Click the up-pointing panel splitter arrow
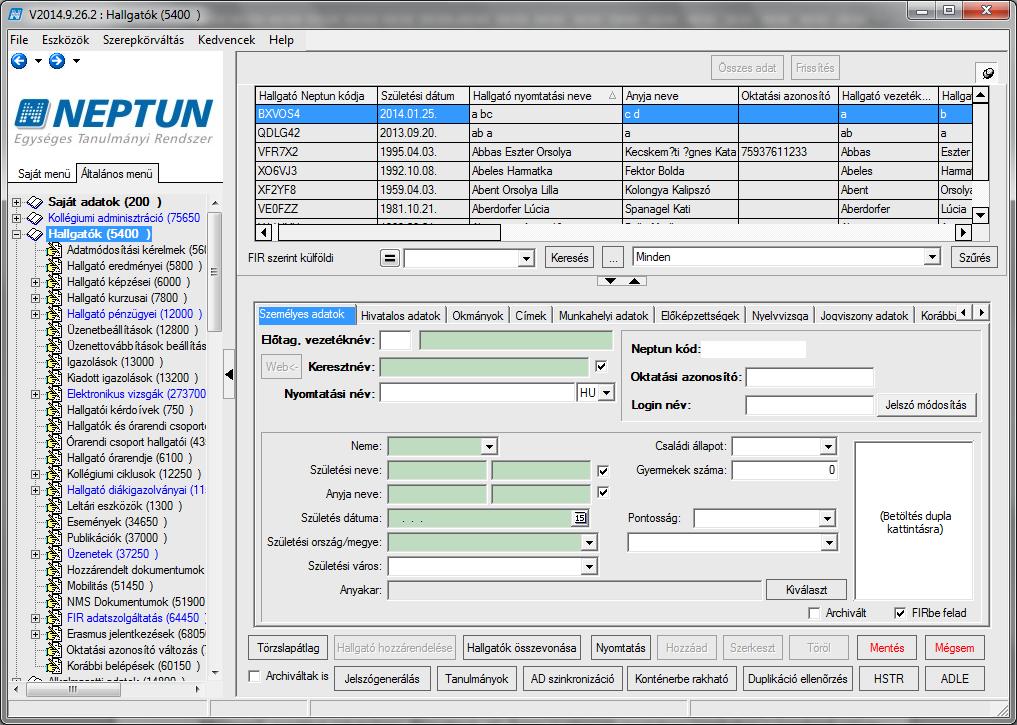 [x=634, y=281]
